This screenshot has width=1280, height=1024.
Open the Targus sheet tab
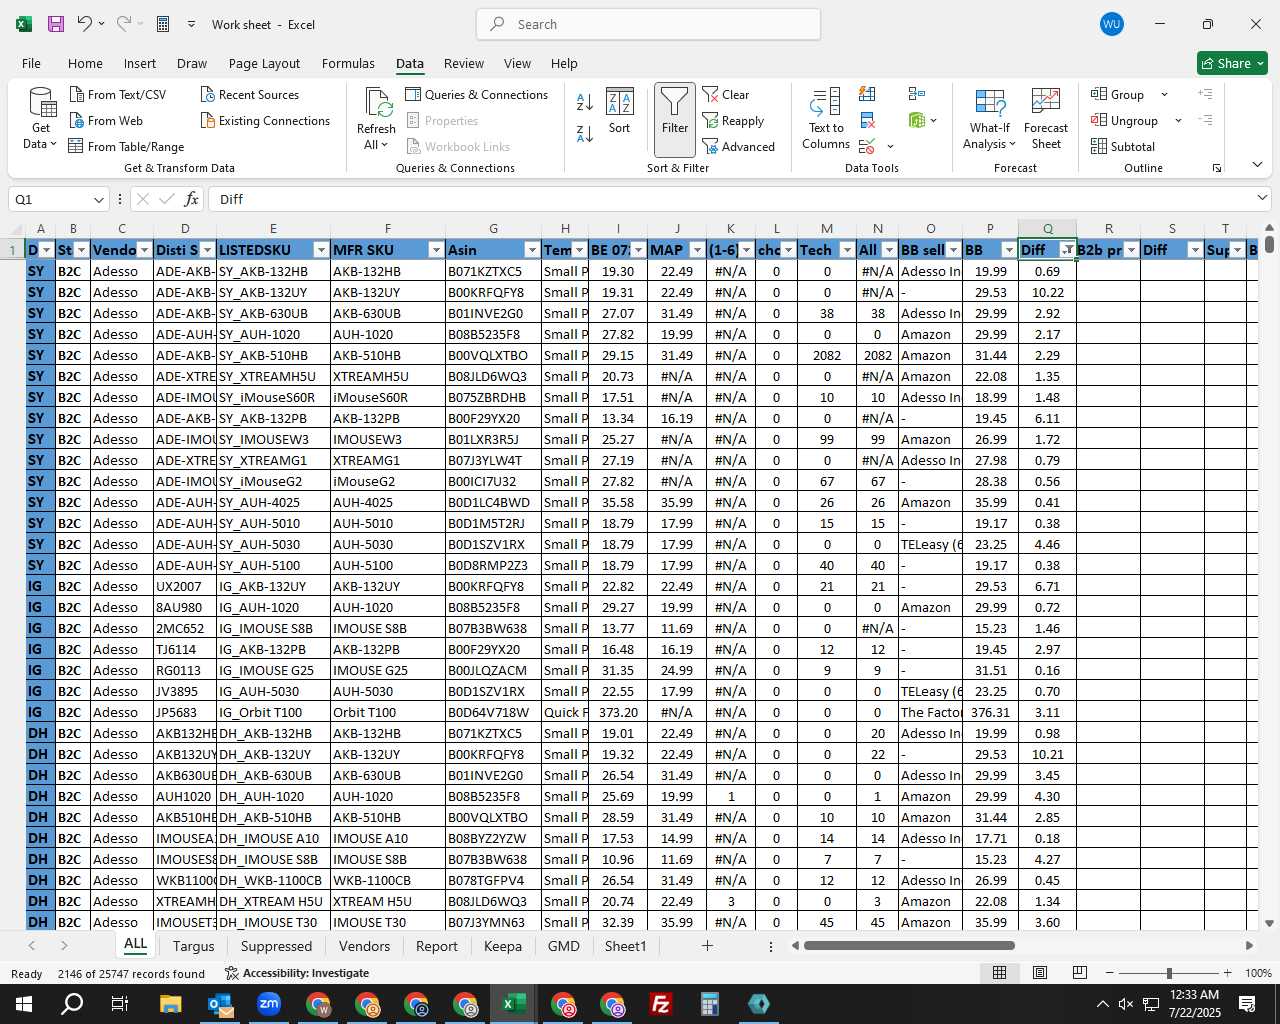click(193, 946)
